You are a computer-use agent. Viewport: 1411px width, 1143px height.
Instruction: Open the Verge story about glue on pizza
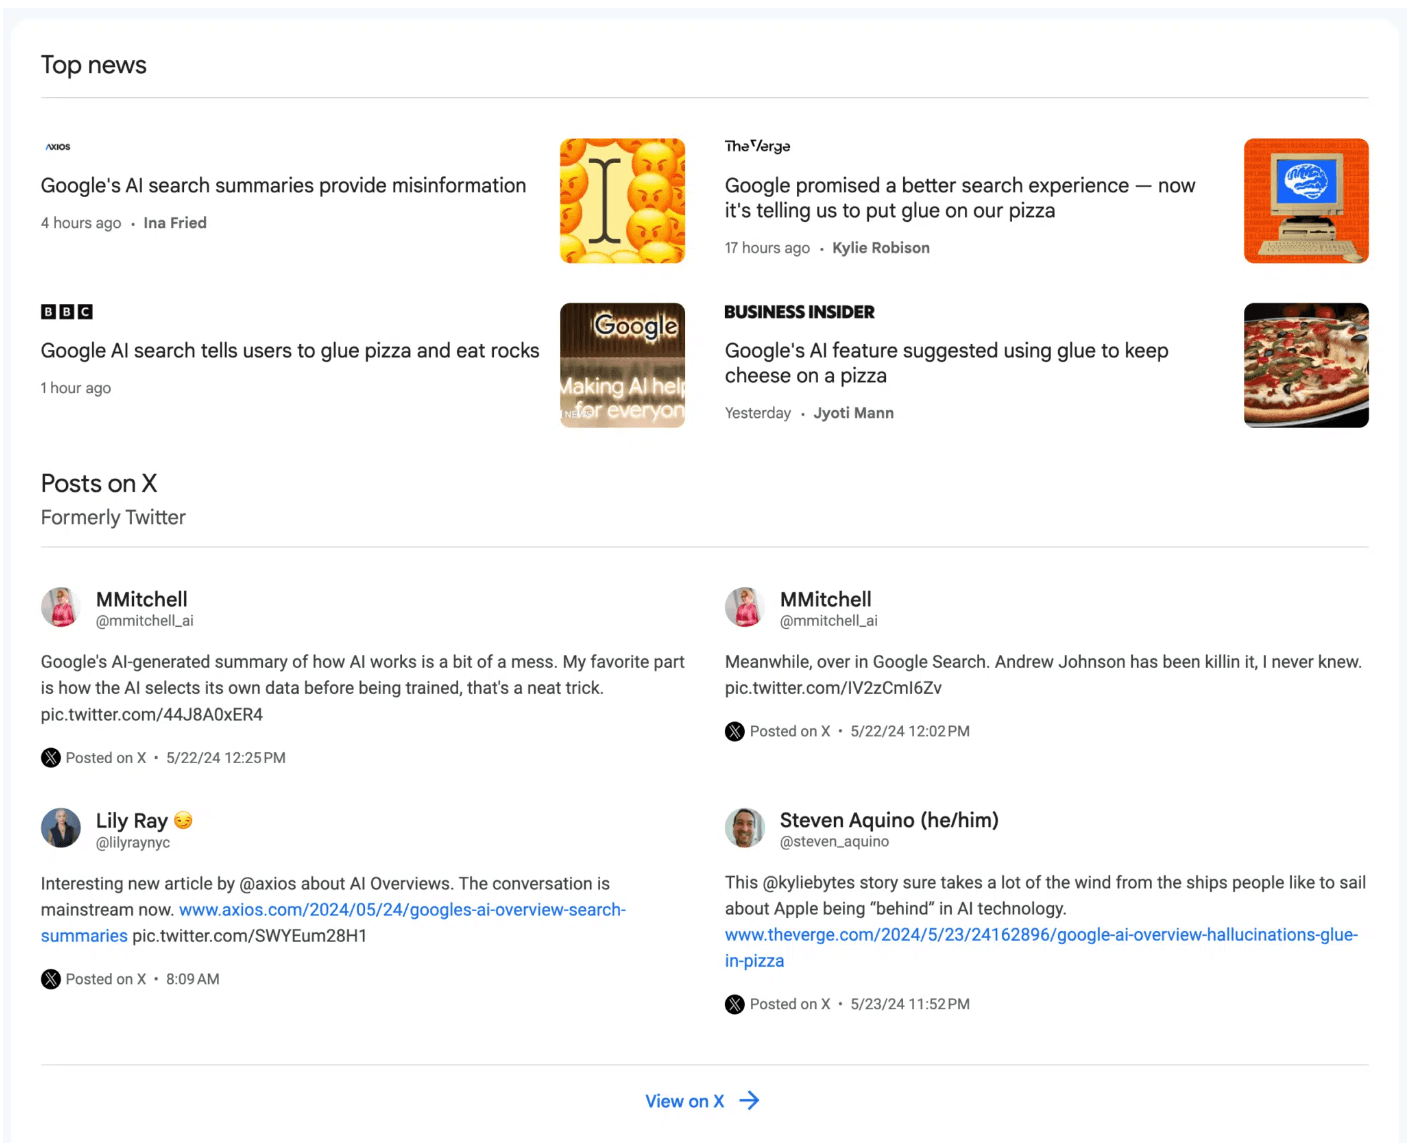tap(960, 198)
